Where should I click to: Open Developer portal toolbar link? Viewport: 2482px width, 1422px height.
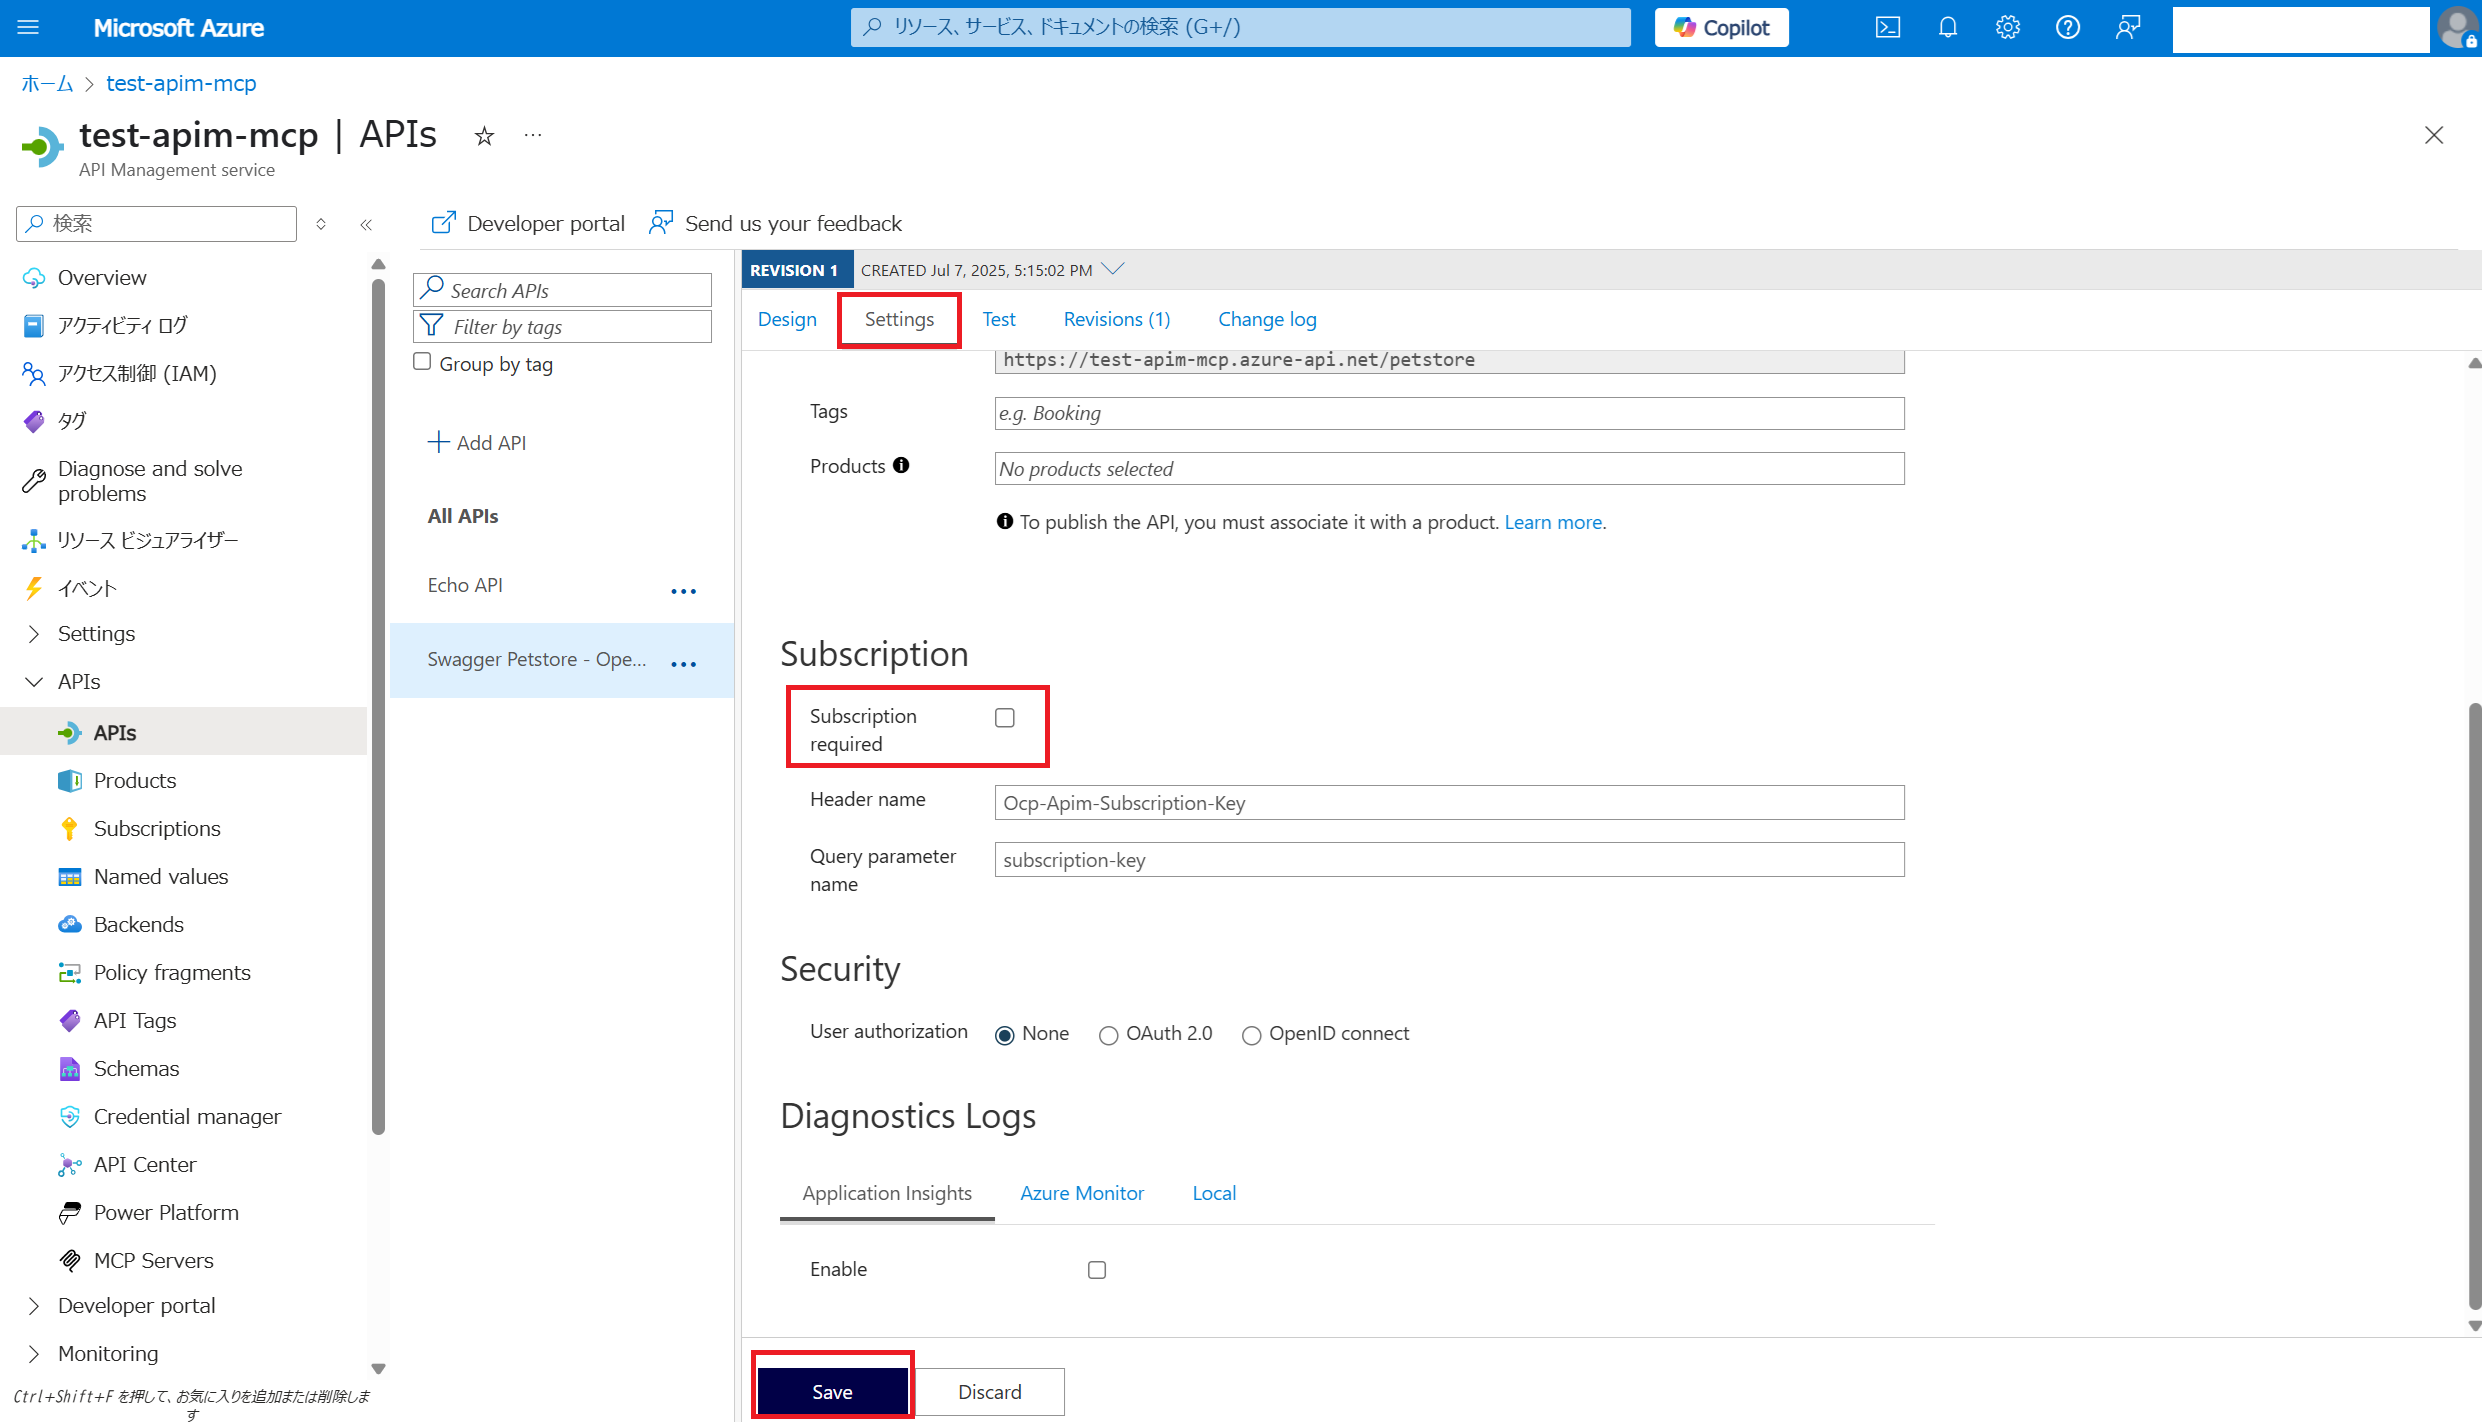[x=527, y=223]
